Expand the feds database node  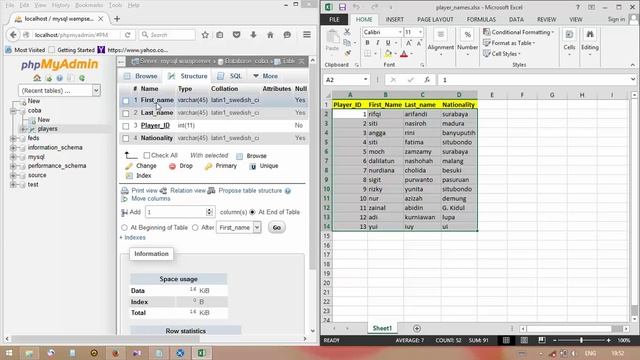tap(13, 138)
